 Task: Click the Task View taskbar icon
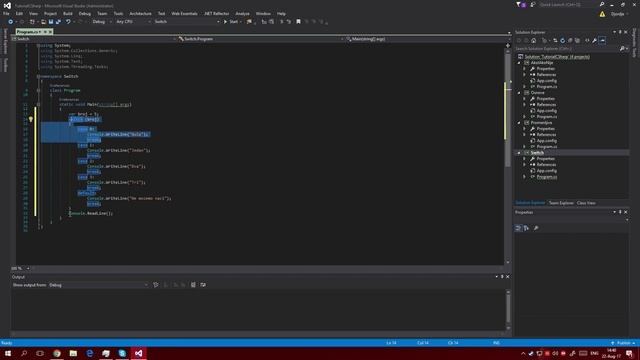tap(40, 353)
